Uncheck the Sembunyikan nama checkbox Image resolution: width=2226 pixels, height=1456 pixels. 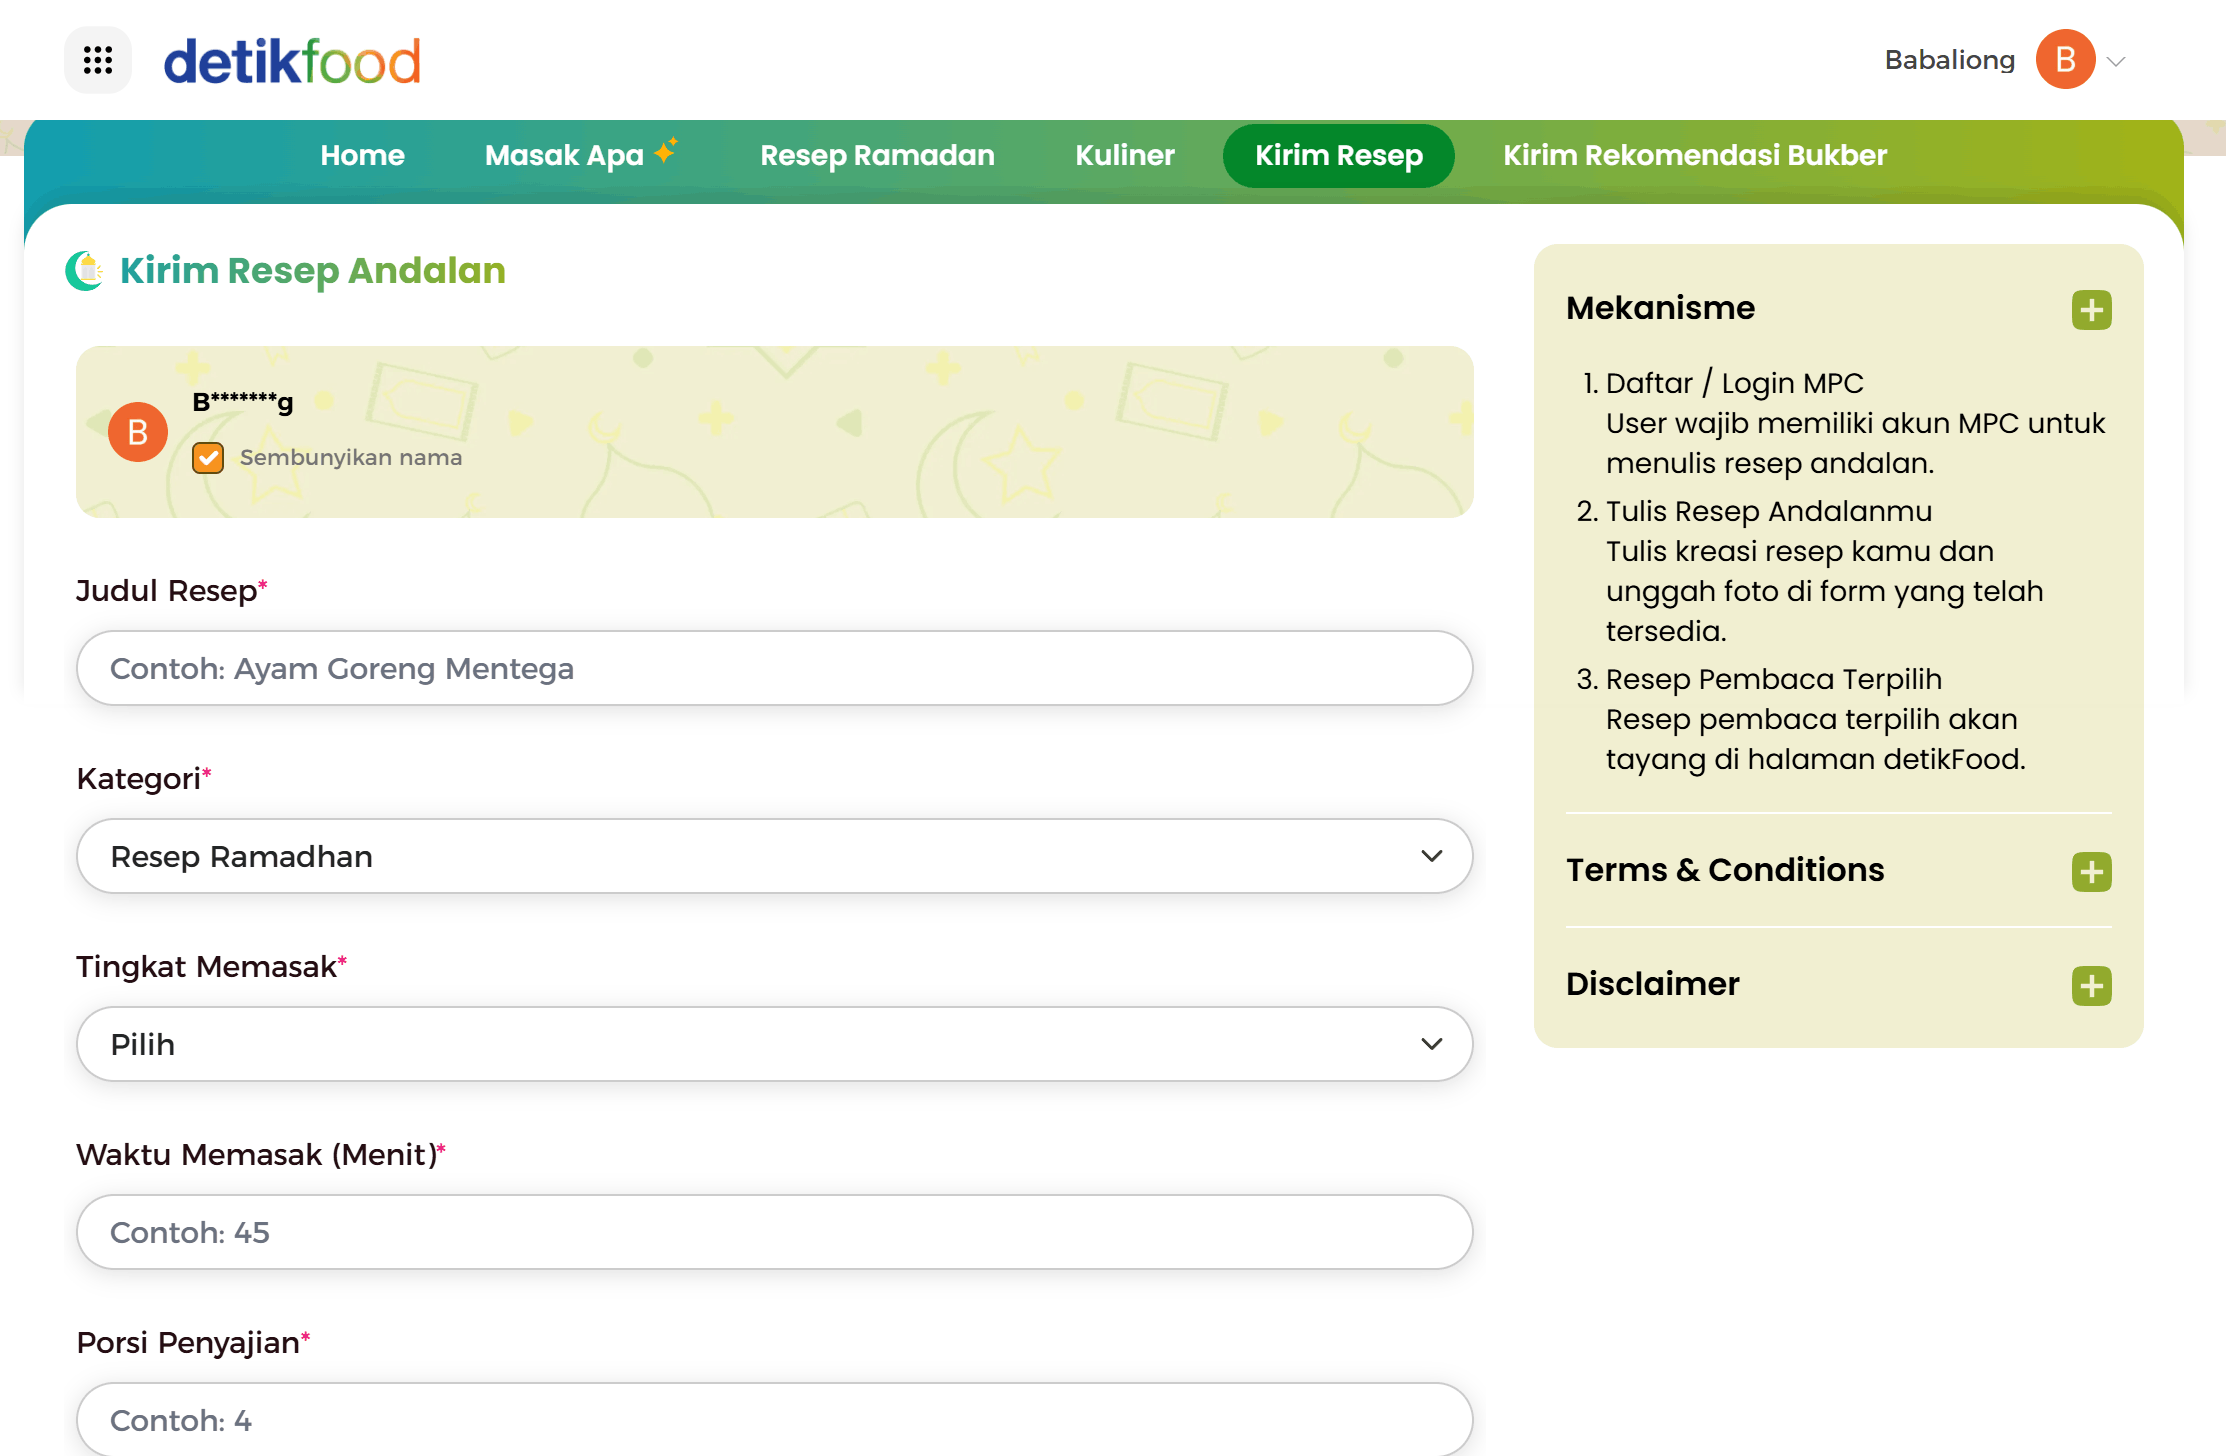208,458
